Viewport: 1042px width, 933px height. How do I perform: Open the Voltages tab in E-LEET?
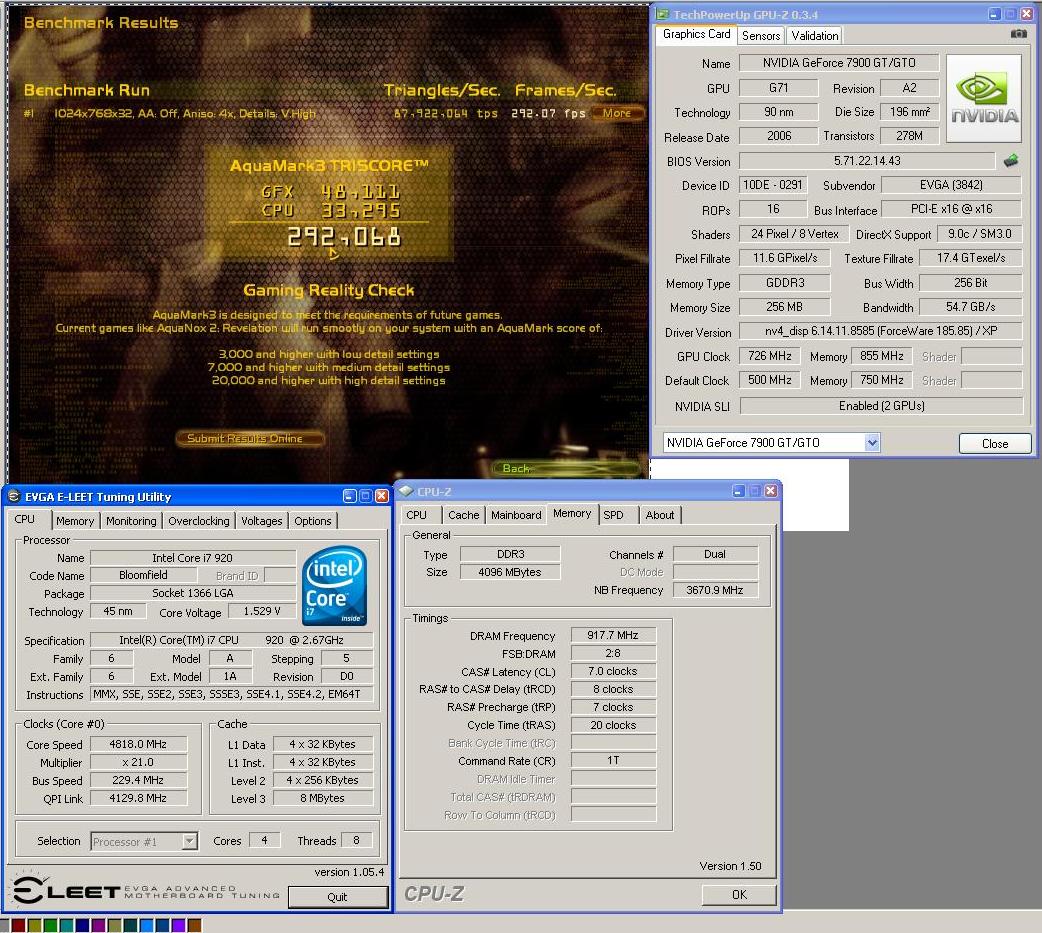click(x=261, y=521)
